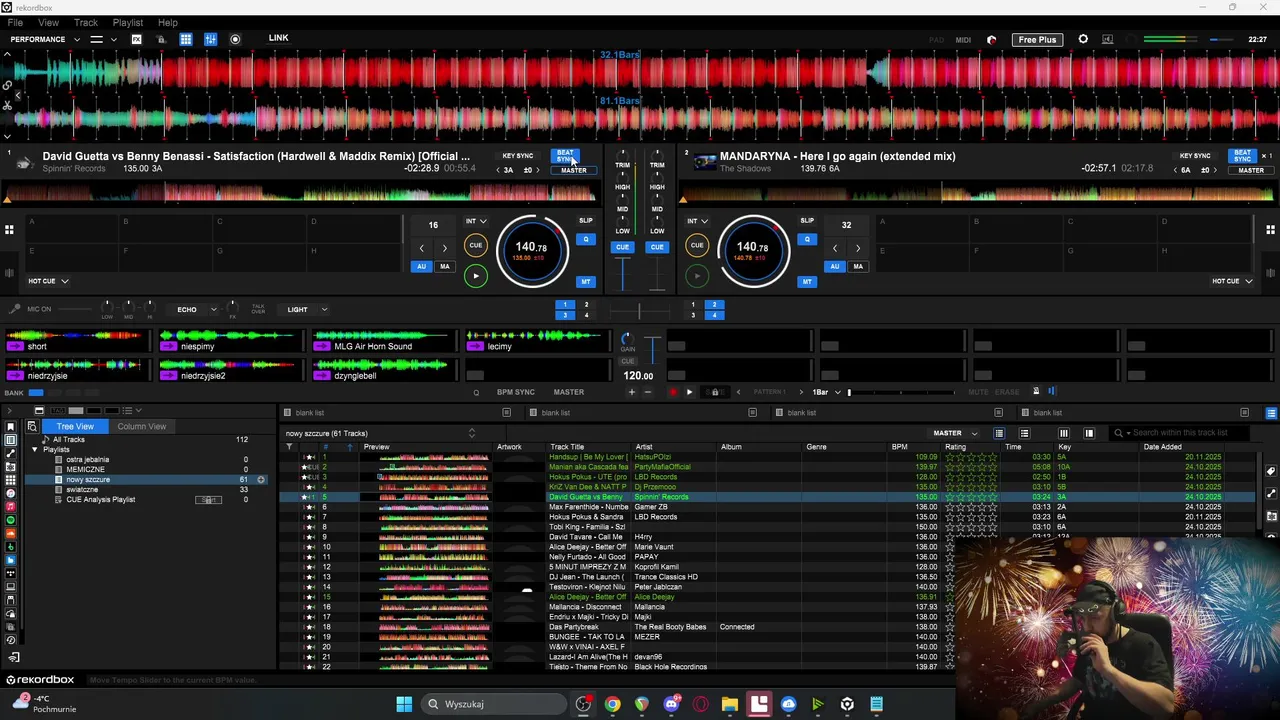Toggle deck 2 BEAT SYNC
The height and width of the screenshot is (720, 1280).
pyautogui.click(x=1243, y=155)
